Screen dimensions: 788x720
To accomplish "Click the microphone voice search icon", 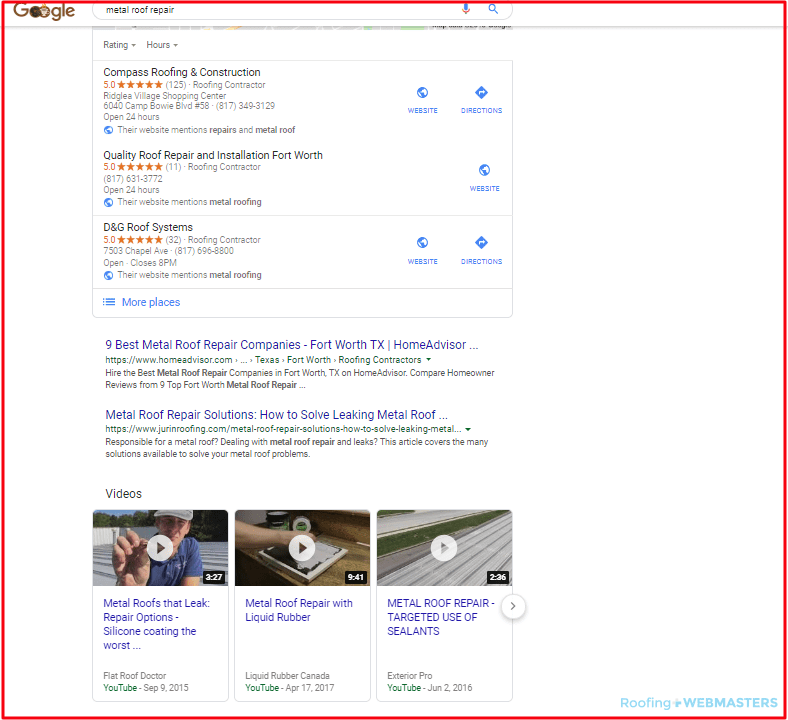I will [x=466, y=9].
